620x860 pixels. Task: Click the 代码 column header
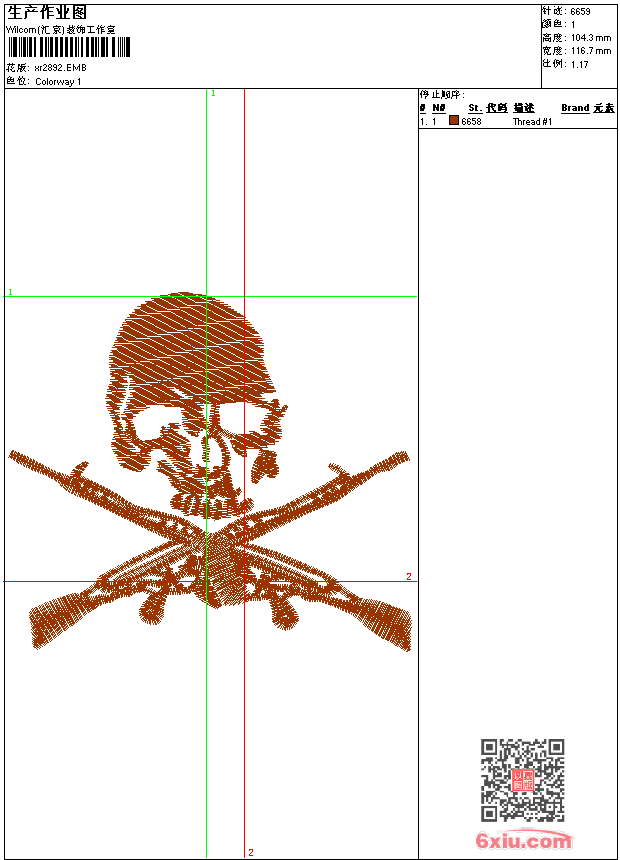coord(497,108)
